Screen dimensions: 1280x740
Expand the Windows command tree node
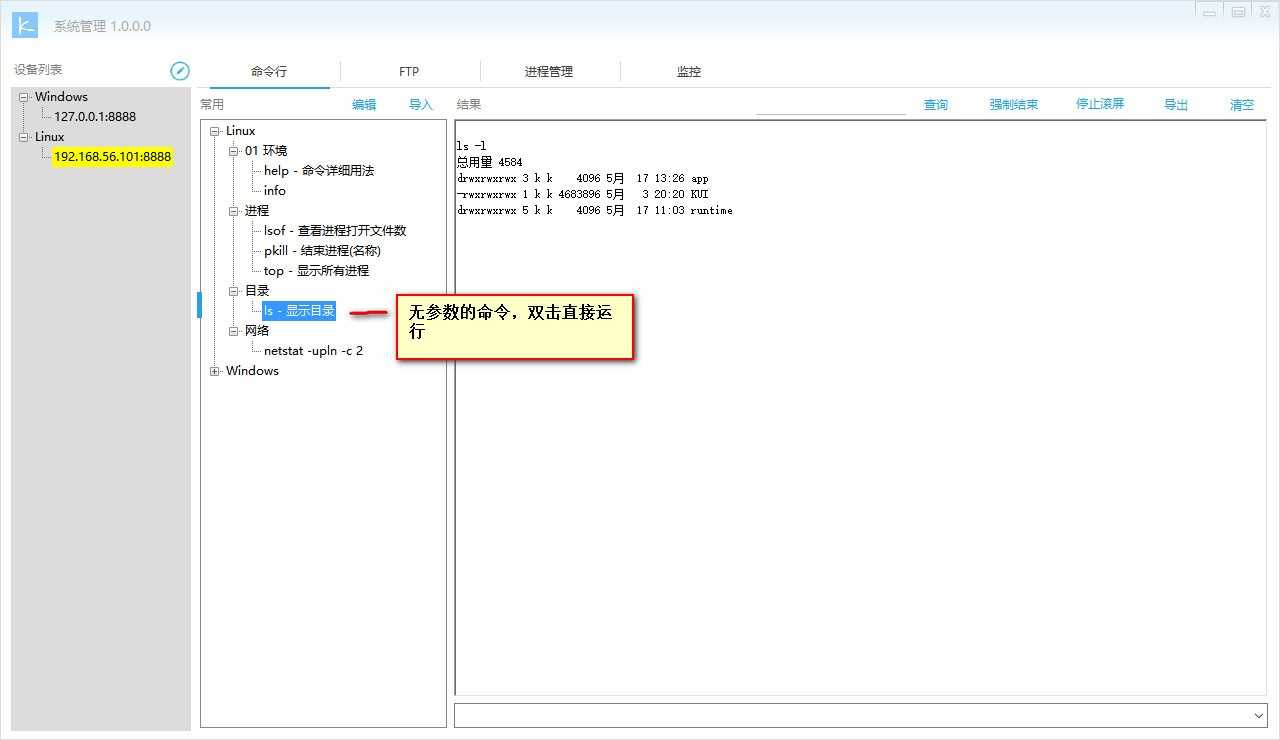click(215, 371)
